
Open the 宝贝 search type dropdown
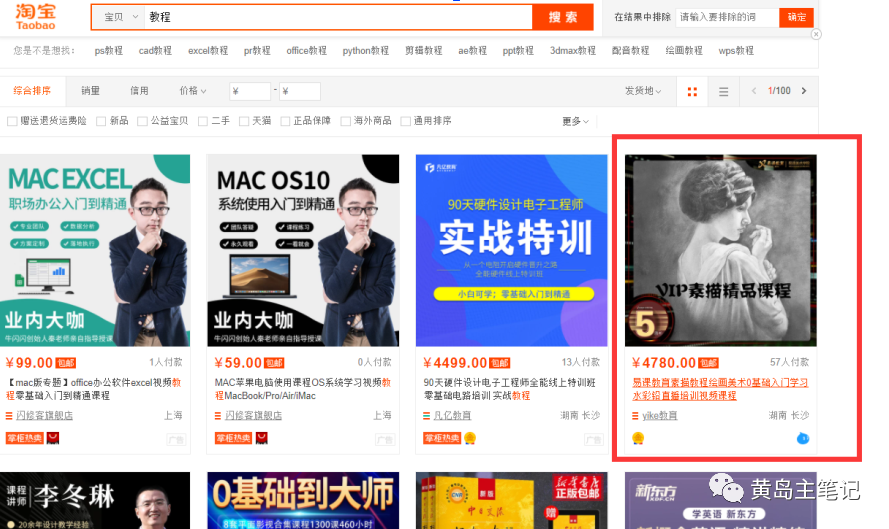point(118,17)
